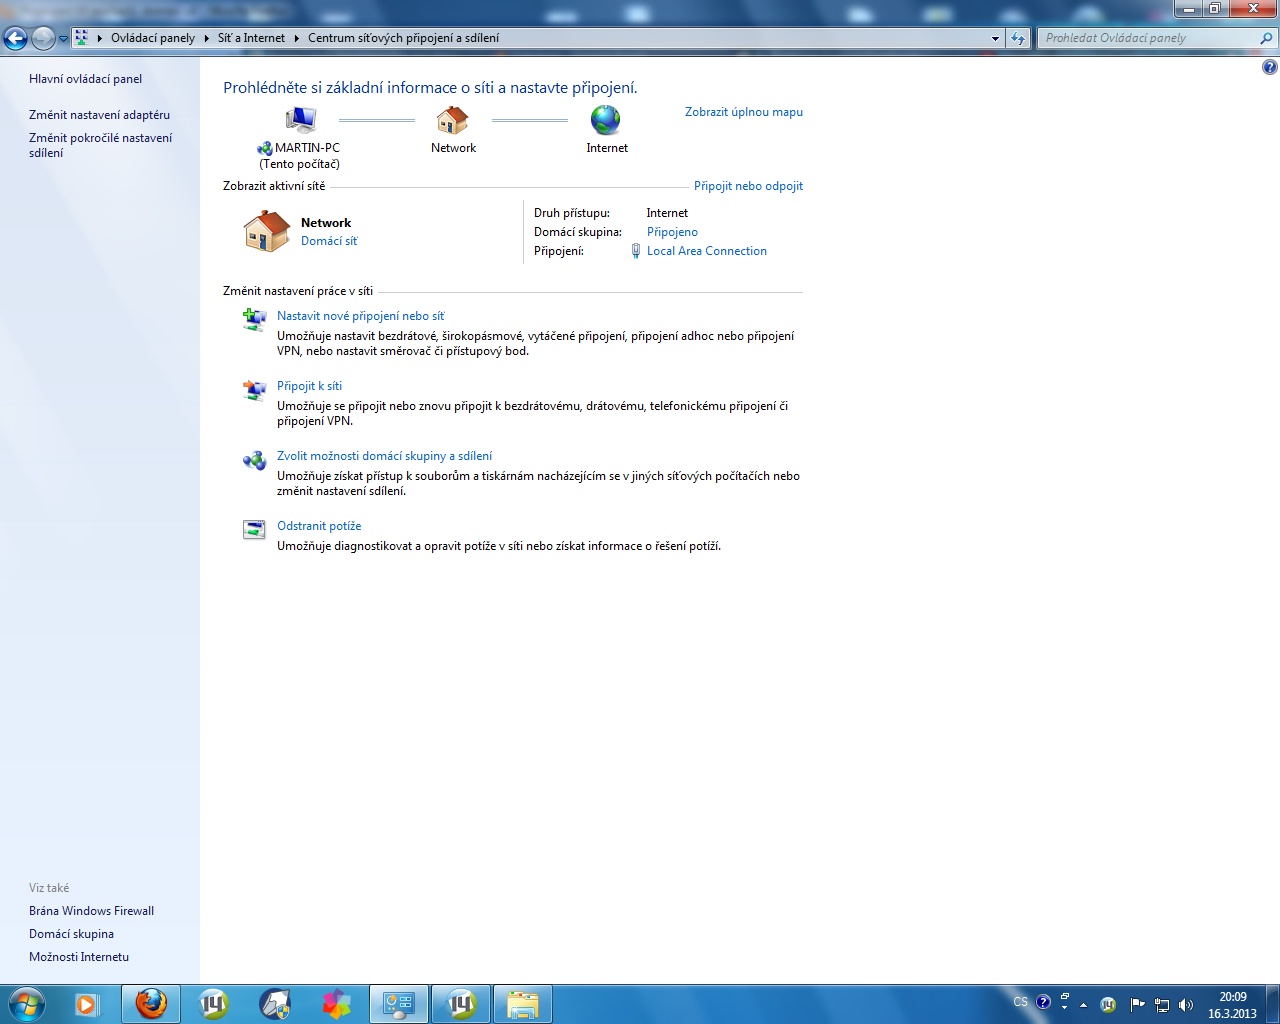This screenshot has height=1024, width=1280.
Task: Click the uTorrent tray icon
Action: [x=1108, y=1005]
